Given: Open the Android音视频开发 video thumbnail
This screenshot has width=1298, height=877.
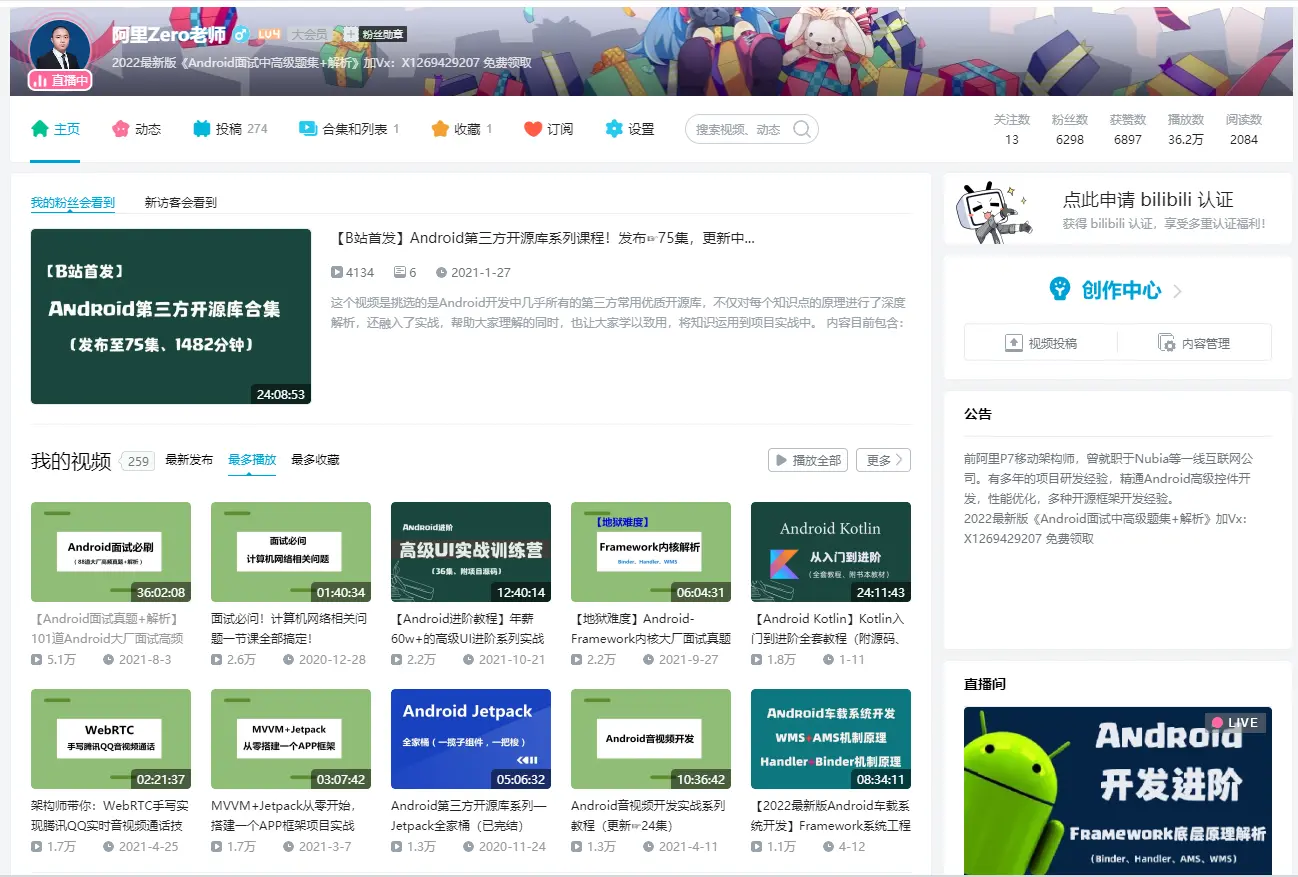Looking at the screenshot, I should 651,739.
